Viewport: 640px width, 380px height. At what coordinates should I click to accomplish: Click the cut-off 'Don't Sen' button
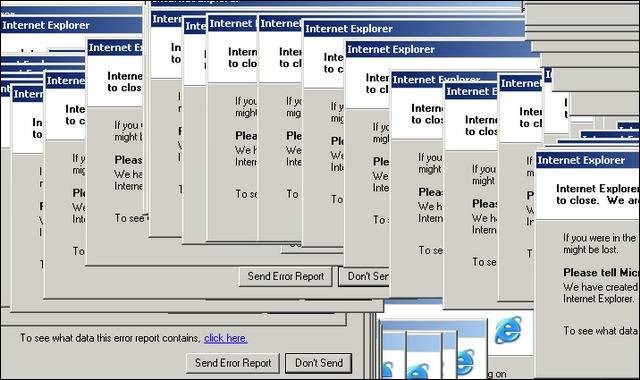(364, 276)
